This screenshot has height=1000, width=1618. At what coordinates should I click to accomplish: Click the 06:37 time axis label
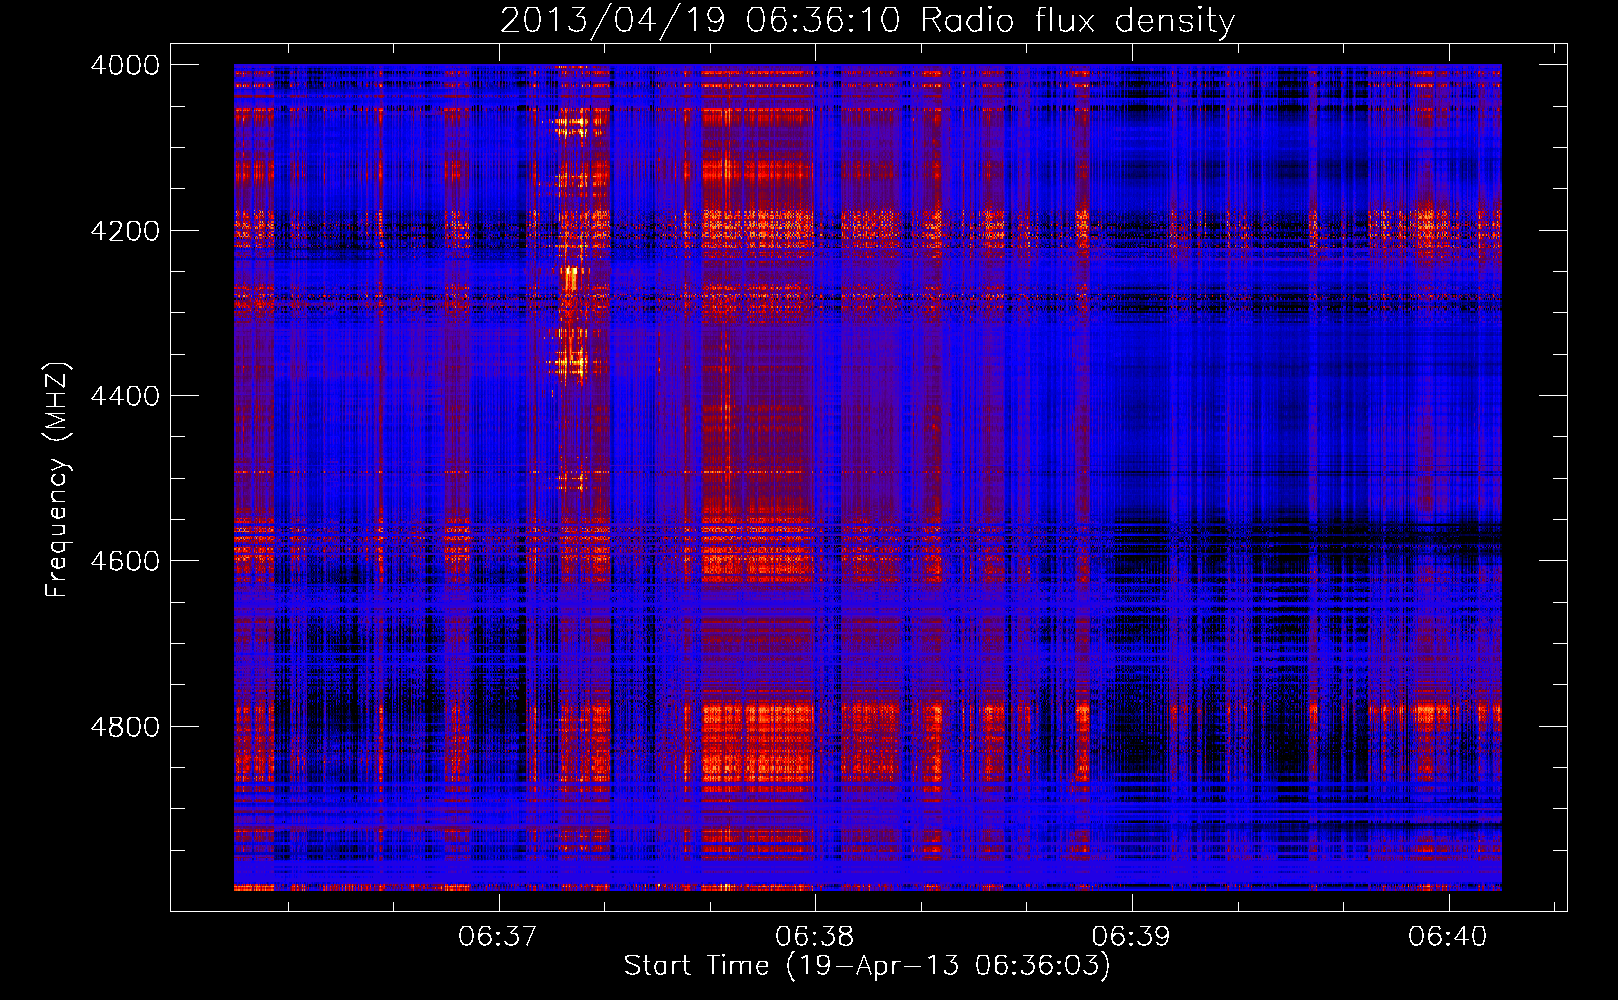[498, 937]
